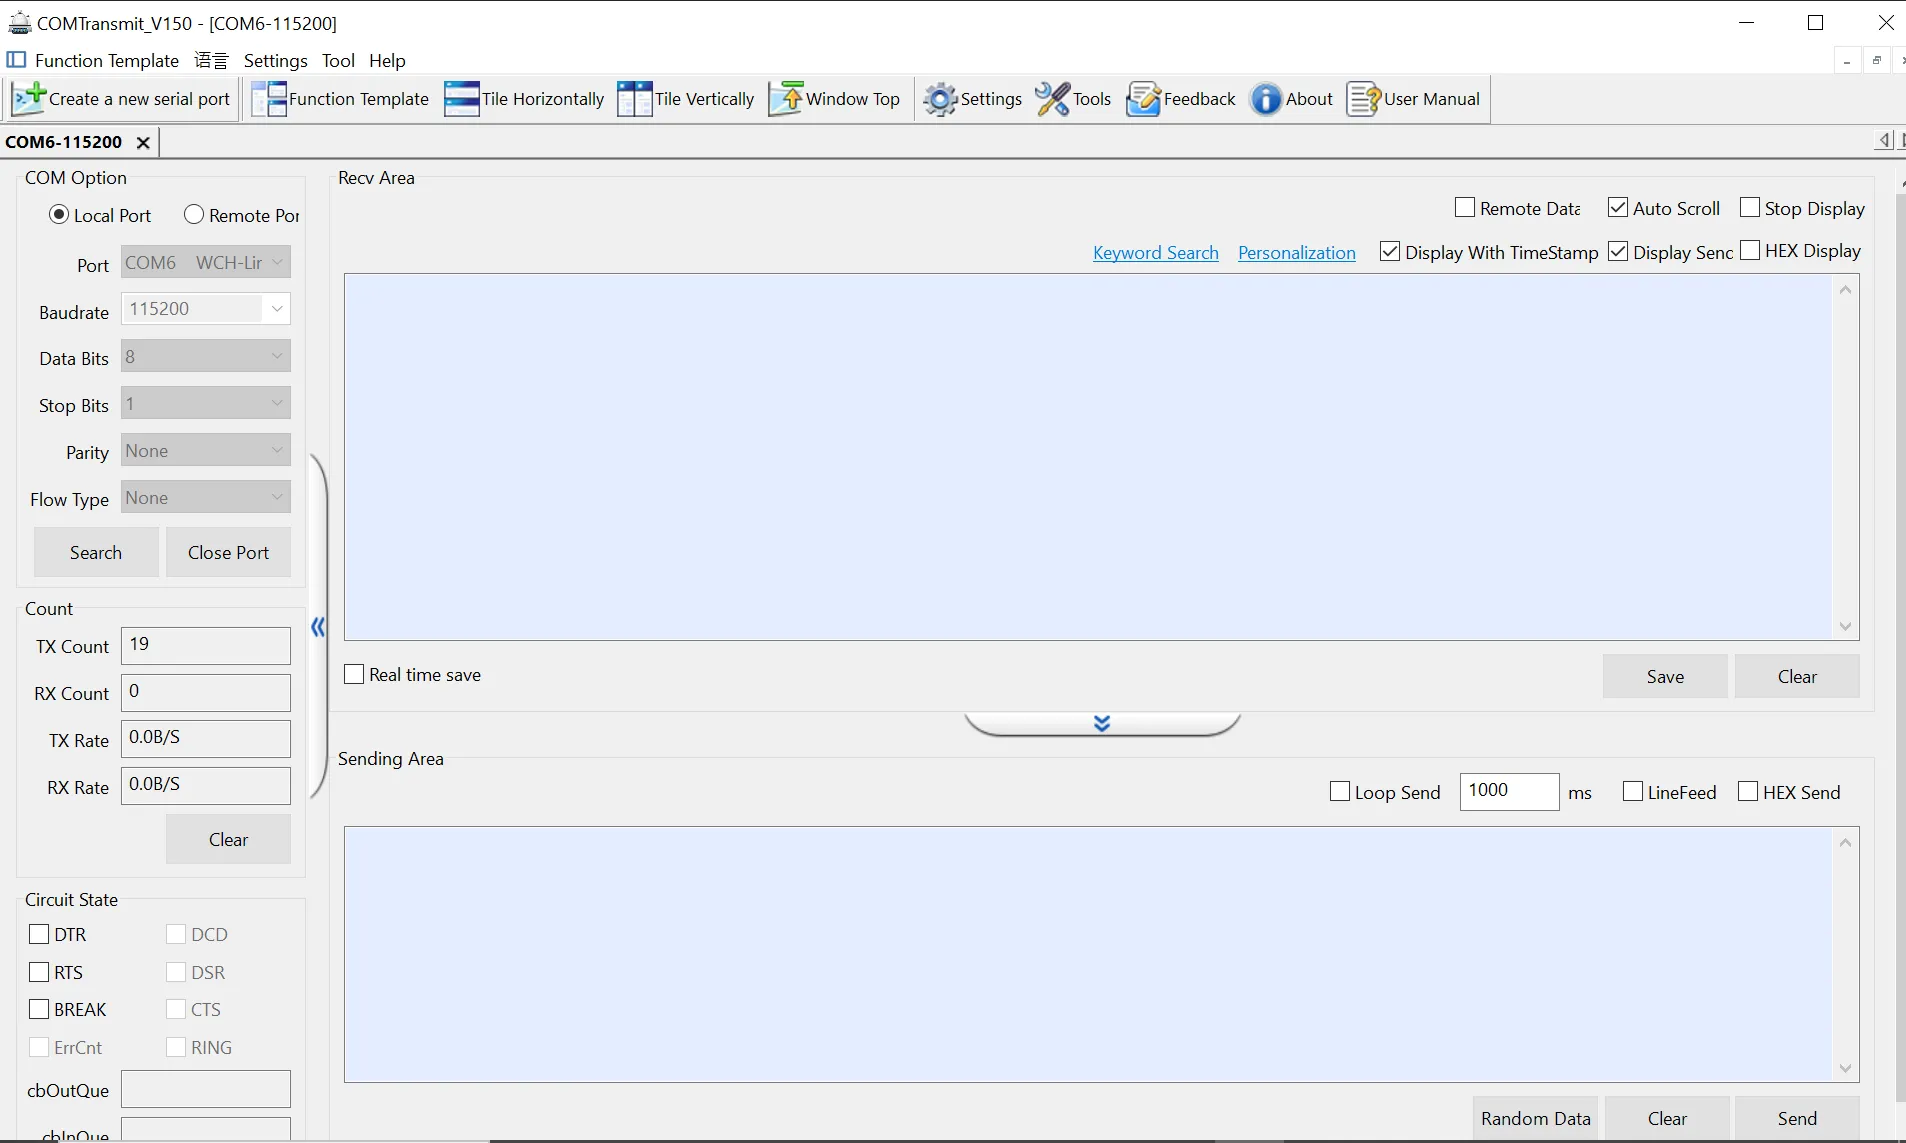This screenshot has width=1906, height=1143.
Task: Click the loop send interval field
Action: (1508, 791)
